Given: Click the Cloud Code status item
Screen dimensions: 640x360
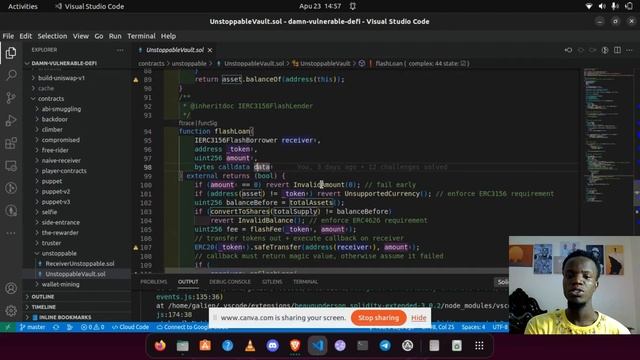Looking at the screenshot, I should click(x=131, y=327).
